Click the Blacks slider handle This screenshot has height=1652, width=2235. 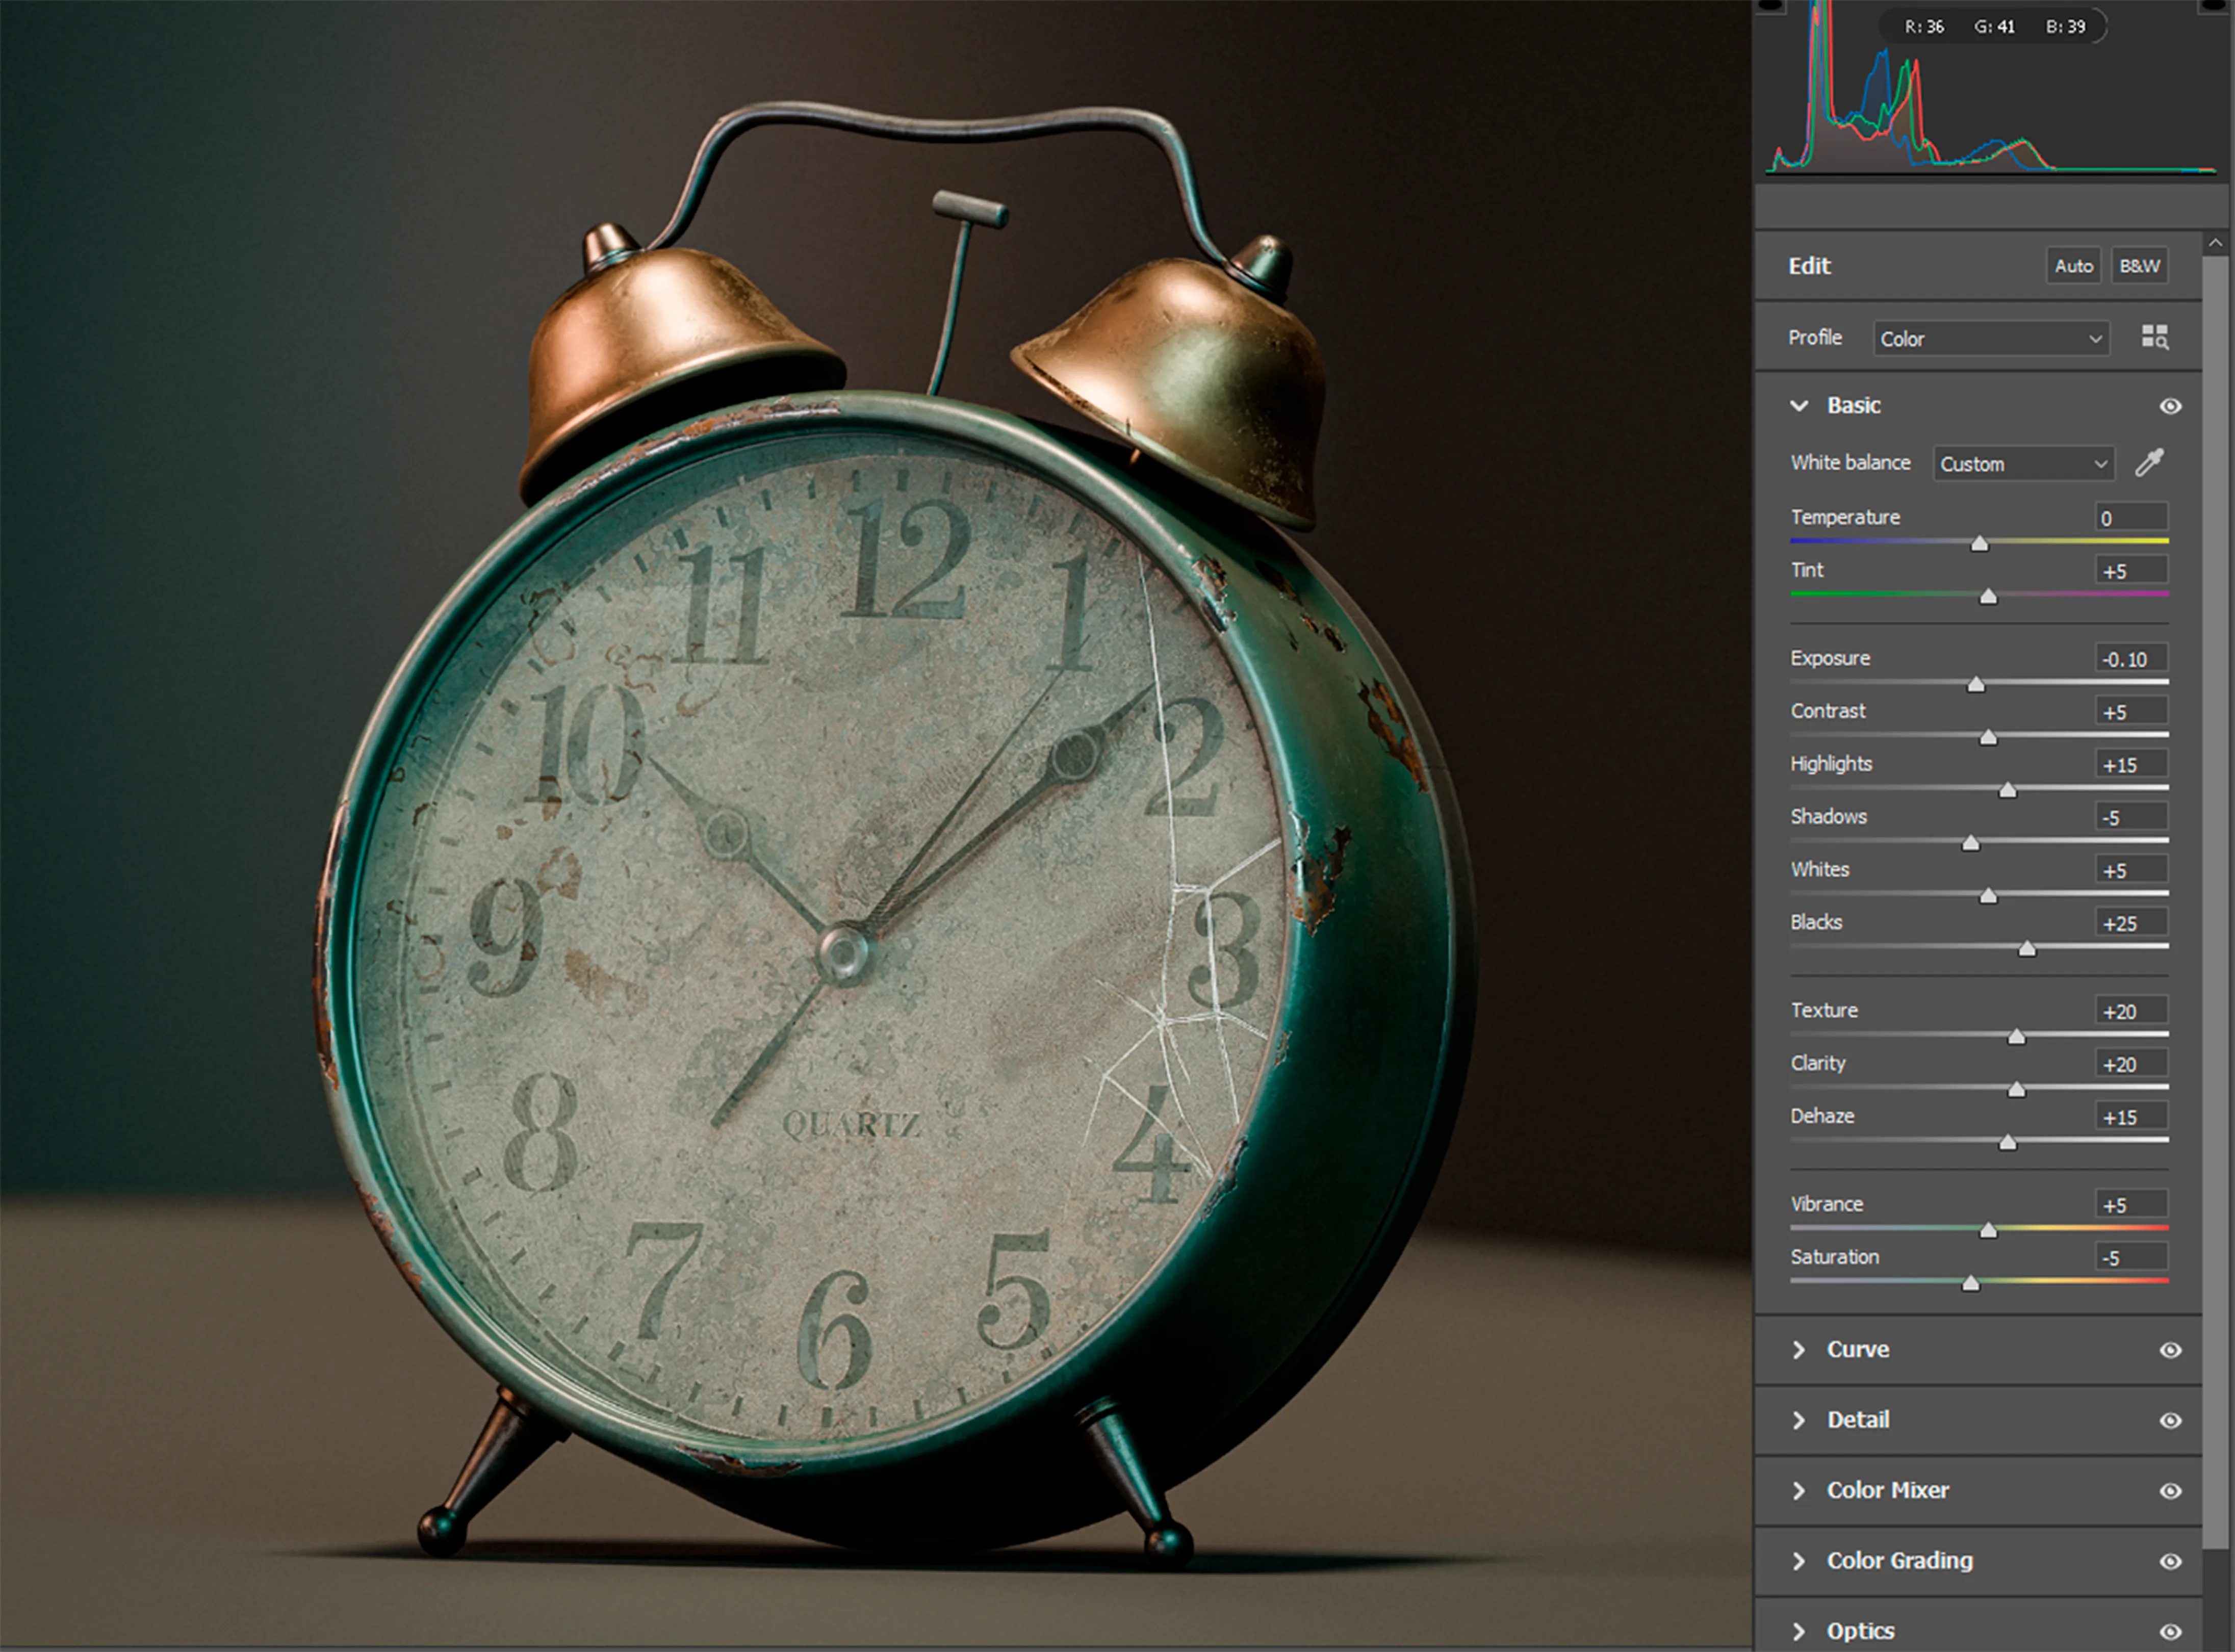click(x=2027, y=948)
